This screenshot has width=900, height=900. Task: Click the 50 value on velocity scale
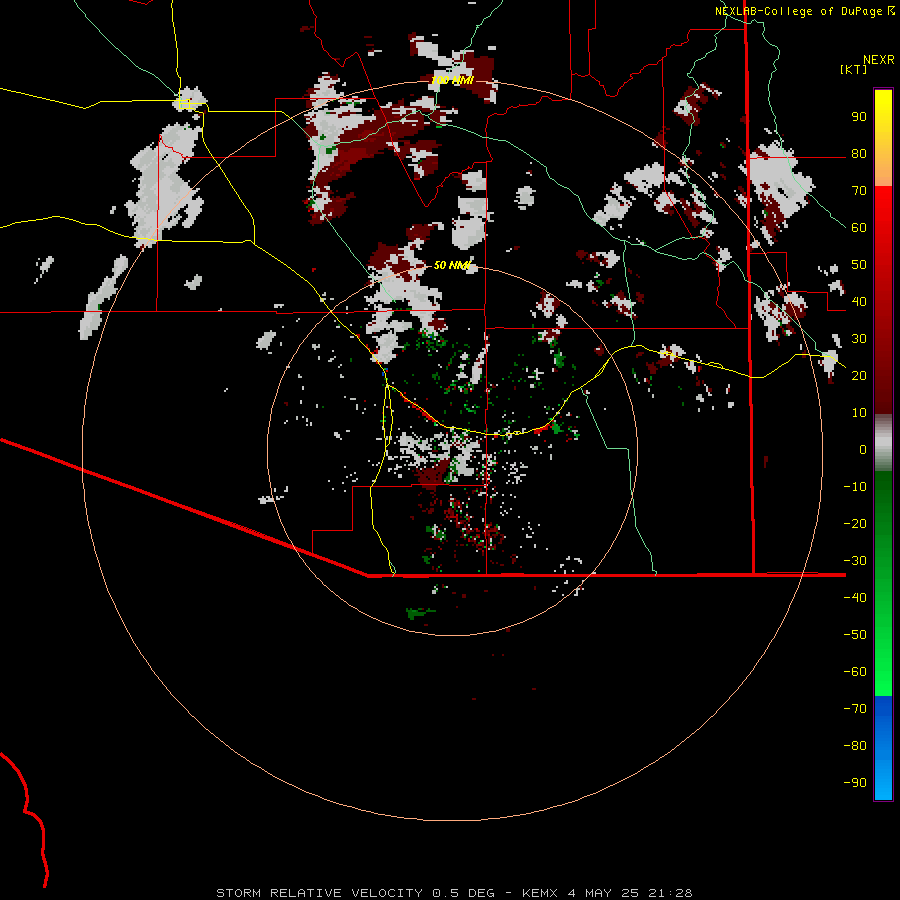[x=859, y=265]
